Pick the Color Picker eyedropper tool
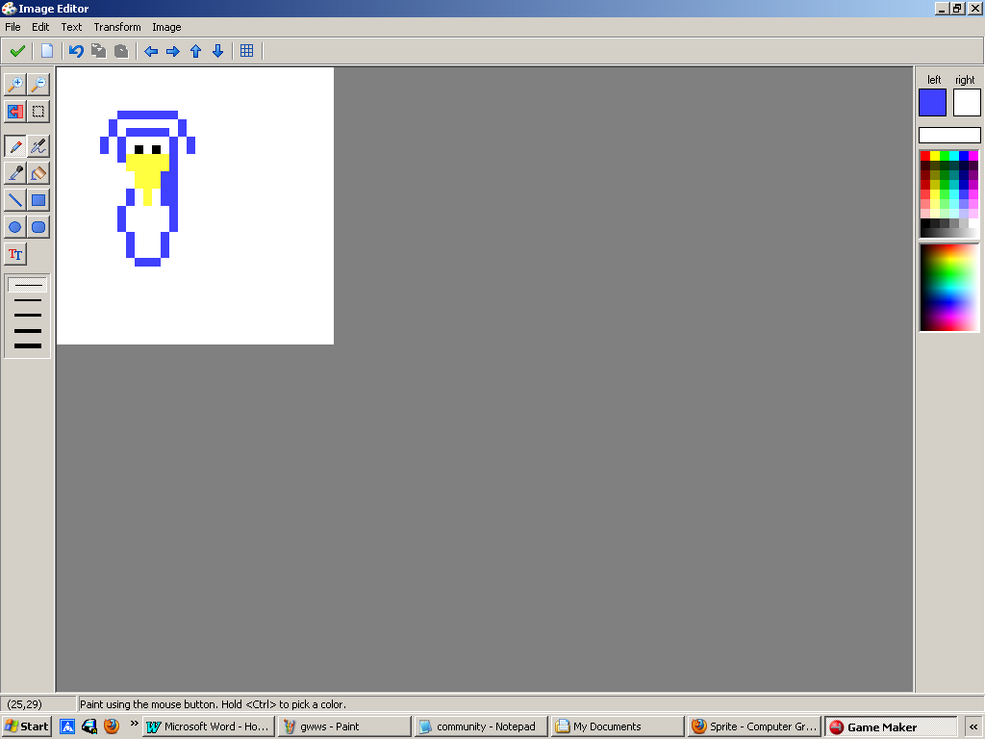985x739 pixels. click(x=15, y=173)
